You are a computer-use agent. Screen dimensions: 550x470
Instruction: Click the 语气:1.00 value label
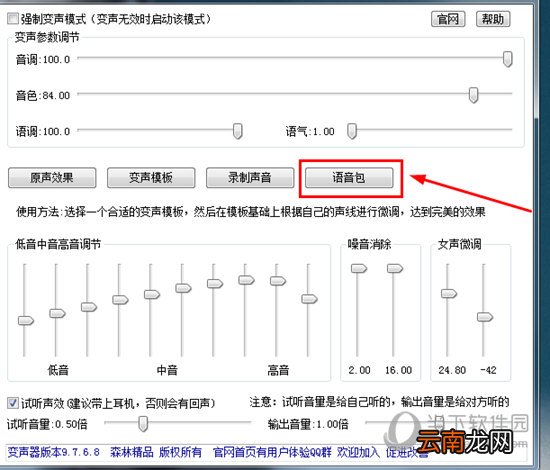point(310,132)
